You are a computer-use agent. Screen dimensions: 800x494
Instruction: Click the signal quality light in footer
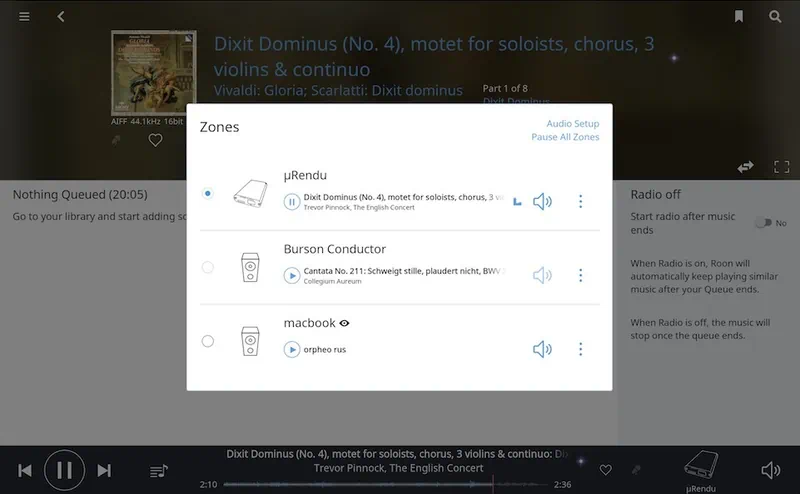tap(581, 461)
